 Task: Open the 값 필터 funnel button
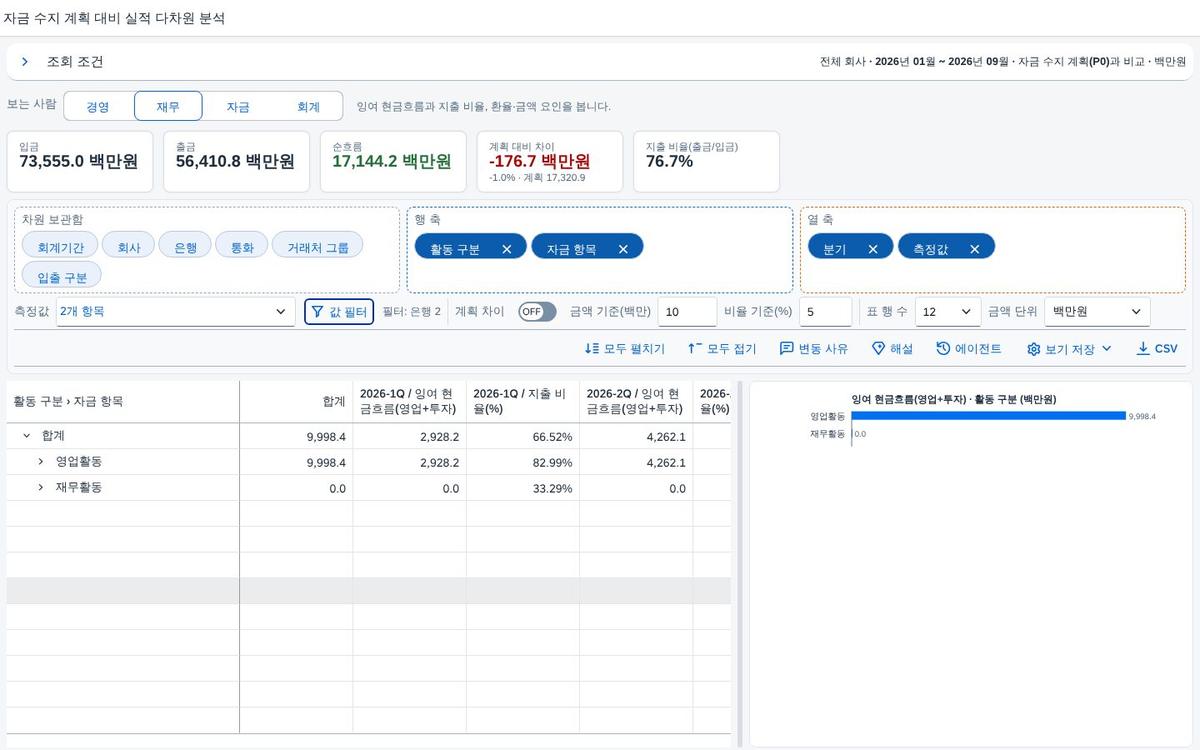(x=339, y=312)
